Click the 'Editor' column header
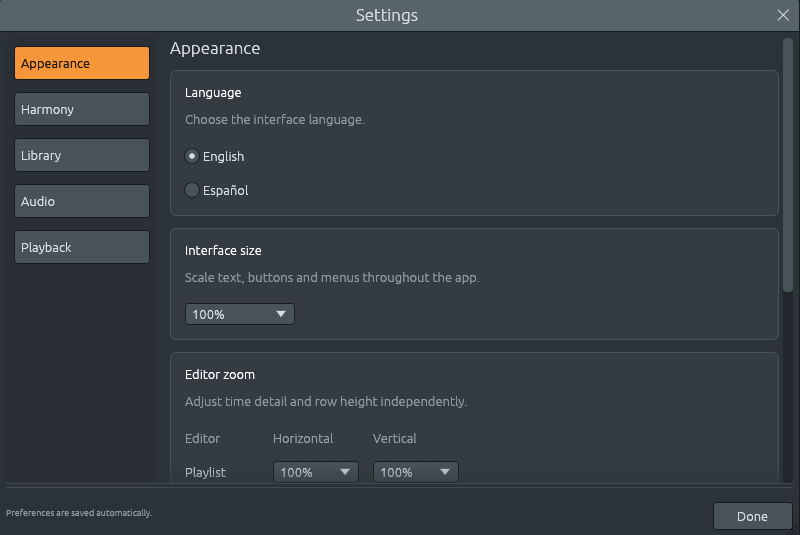Viewport: 800px width, 535px height. click(203, 439)
